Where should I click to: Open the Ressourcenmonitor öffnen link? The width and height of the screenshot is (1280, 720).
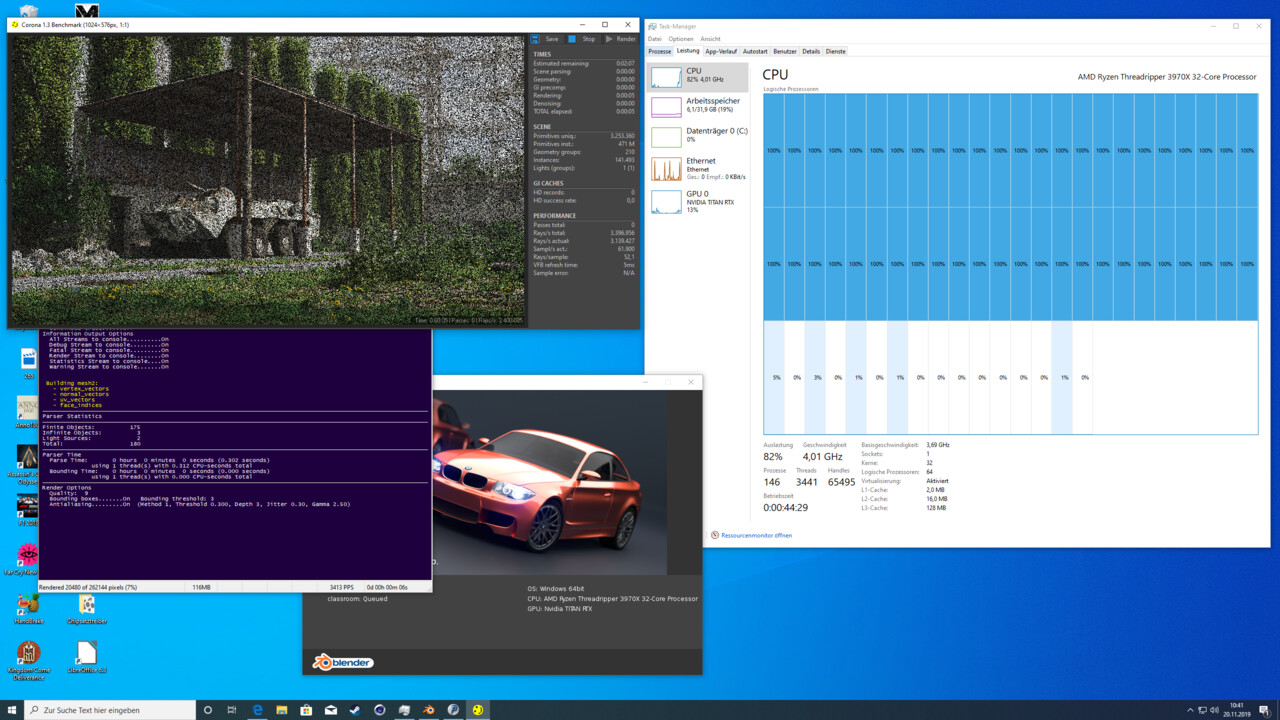756,535
